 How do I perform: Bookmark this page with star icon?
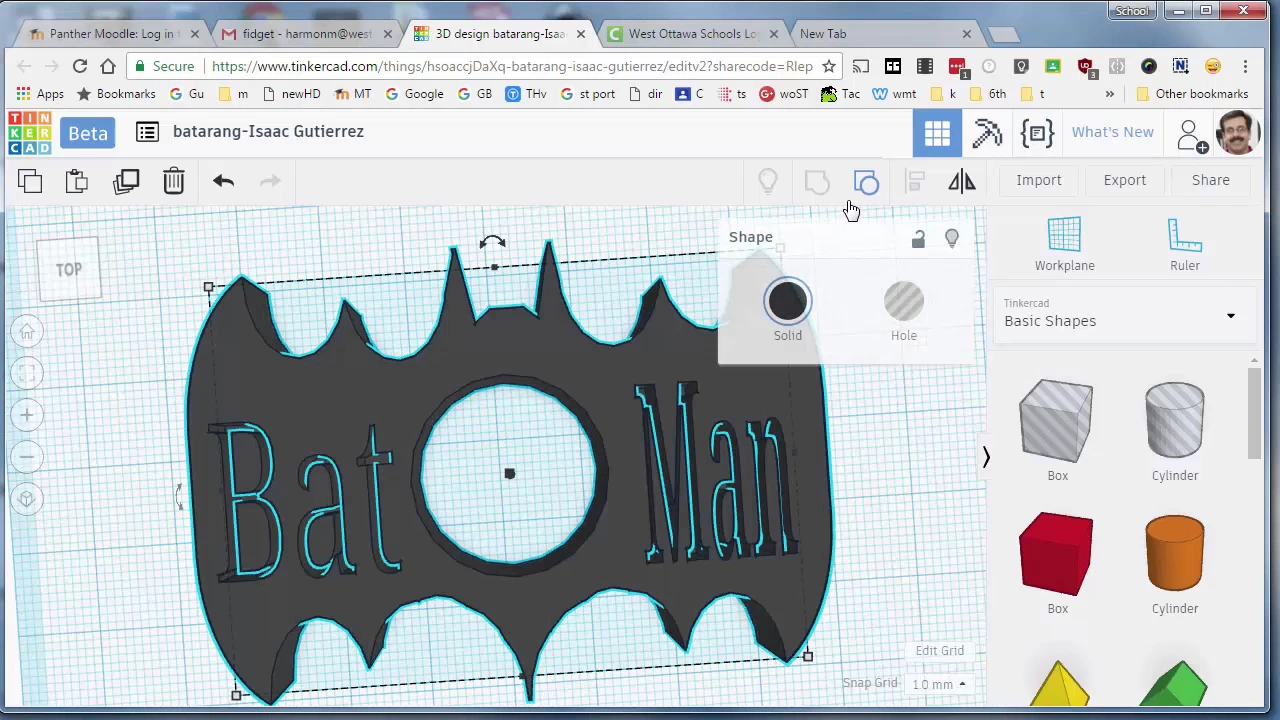pyautogui.click(x=829, y=66)
